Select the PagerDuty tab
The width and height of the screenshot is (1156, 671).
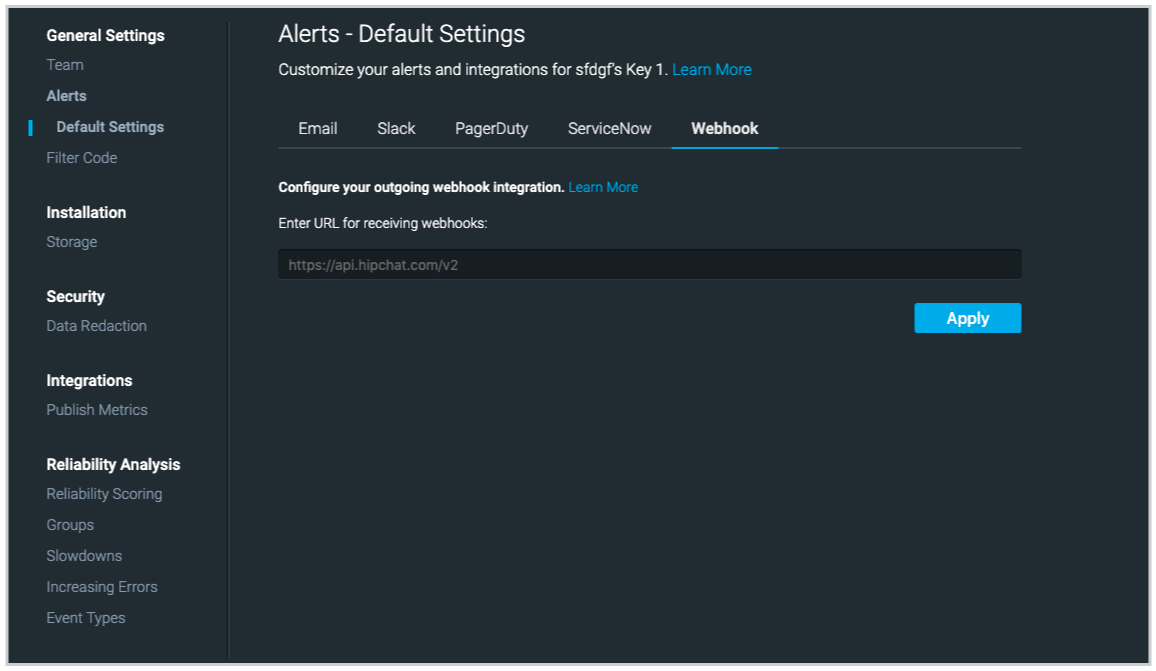tap(491, 128)
